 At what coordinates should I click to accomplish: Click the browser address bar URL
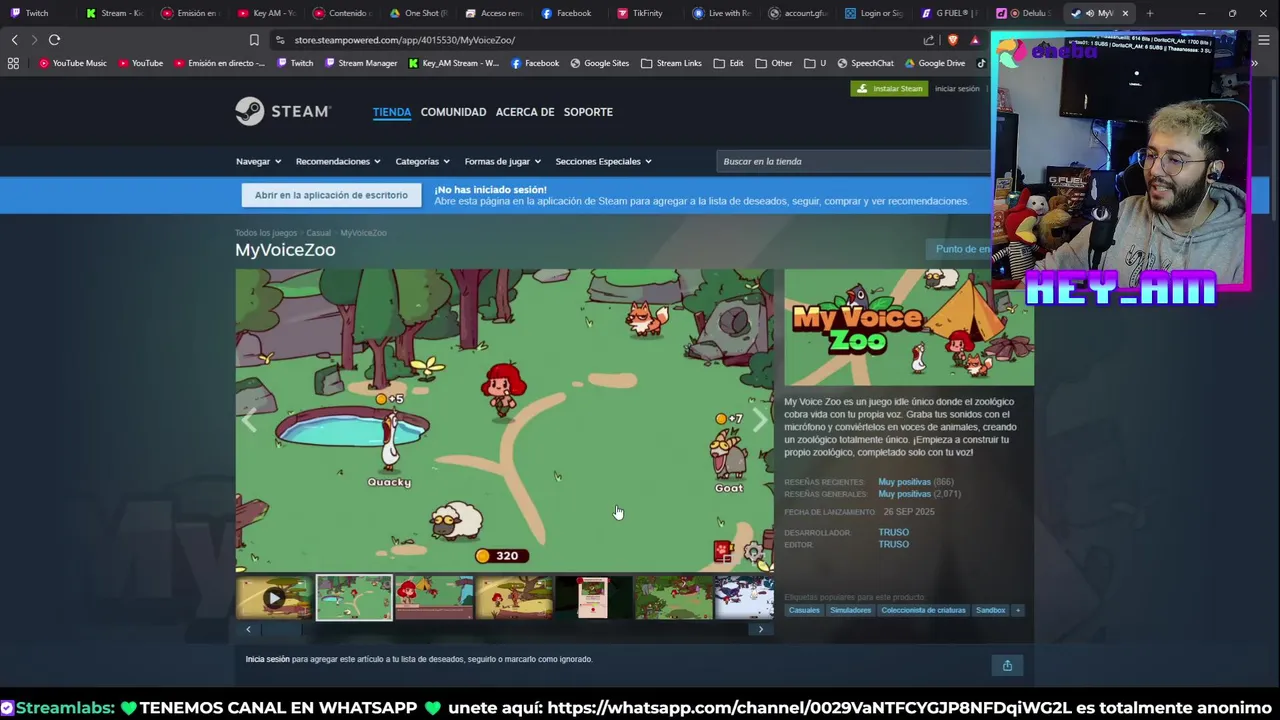point(404,40)
